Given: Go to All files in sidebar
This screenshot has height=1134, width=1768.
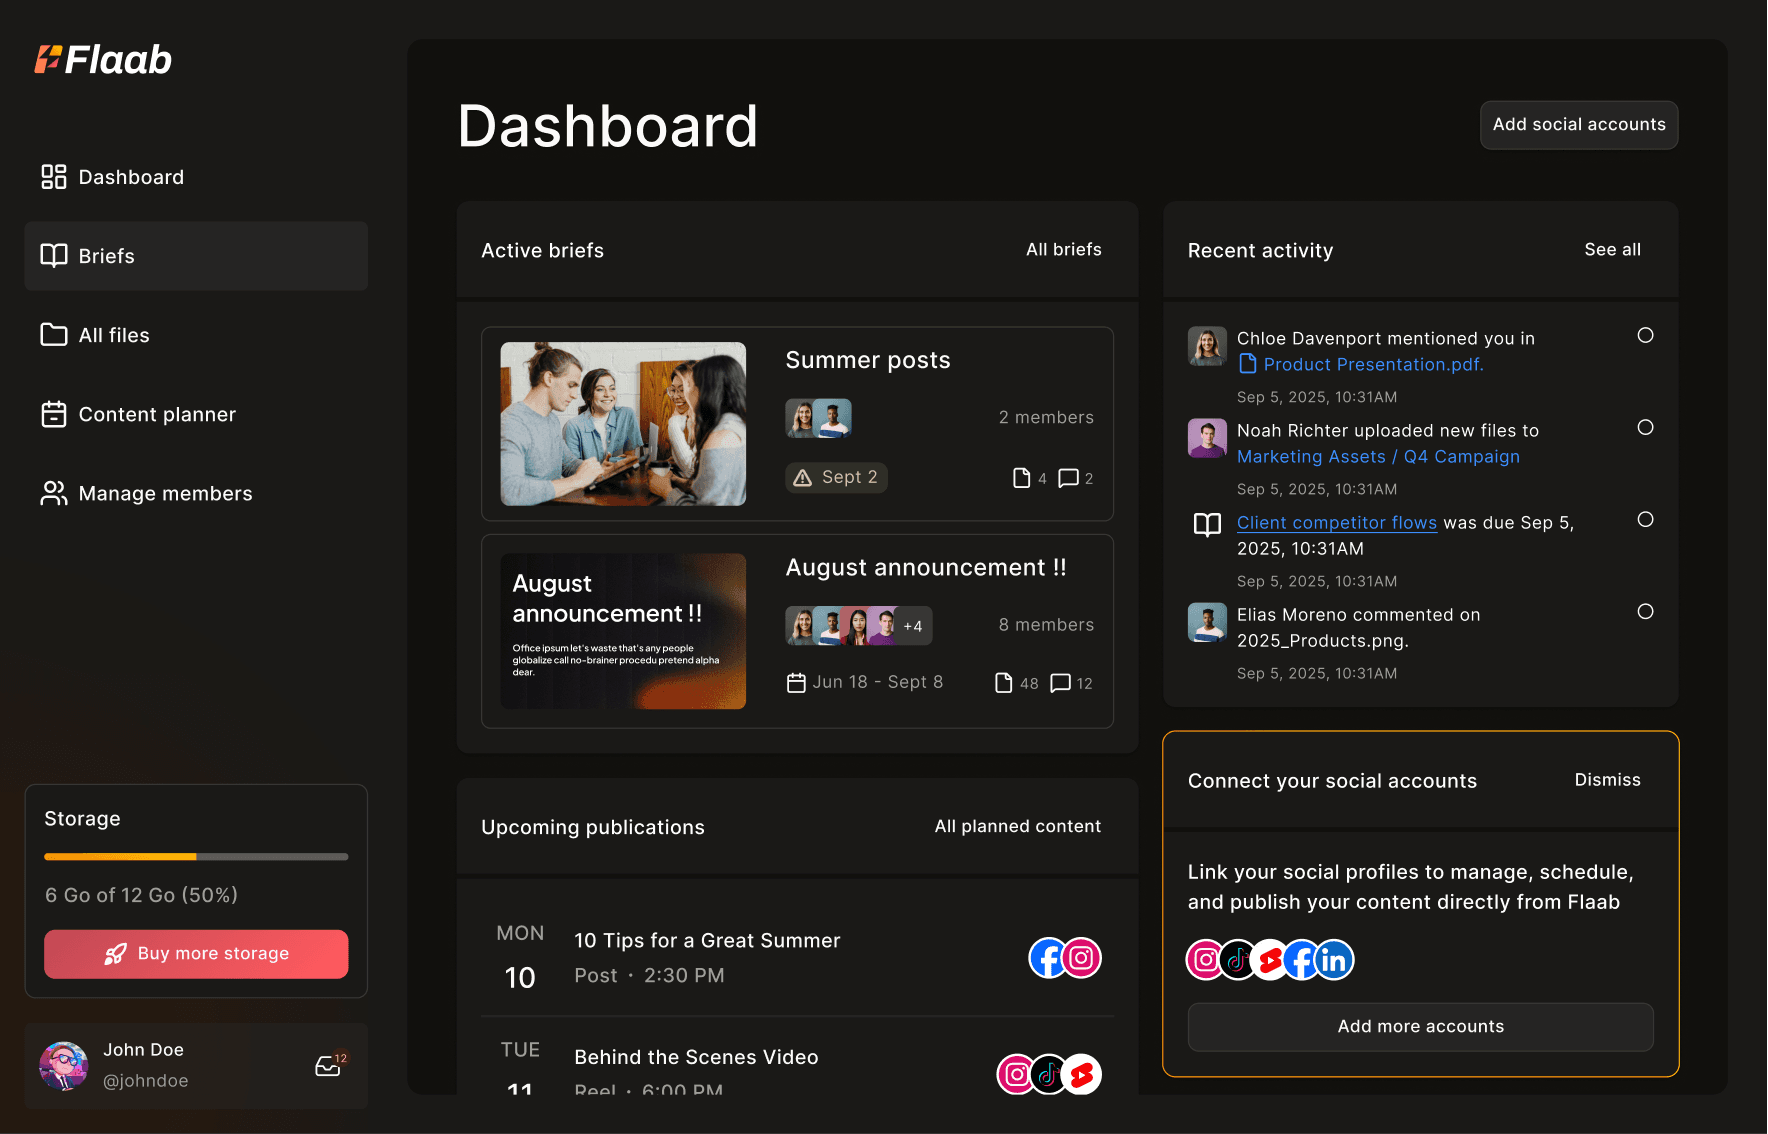Looking at the screenshot, I should (x=196, y=335).
